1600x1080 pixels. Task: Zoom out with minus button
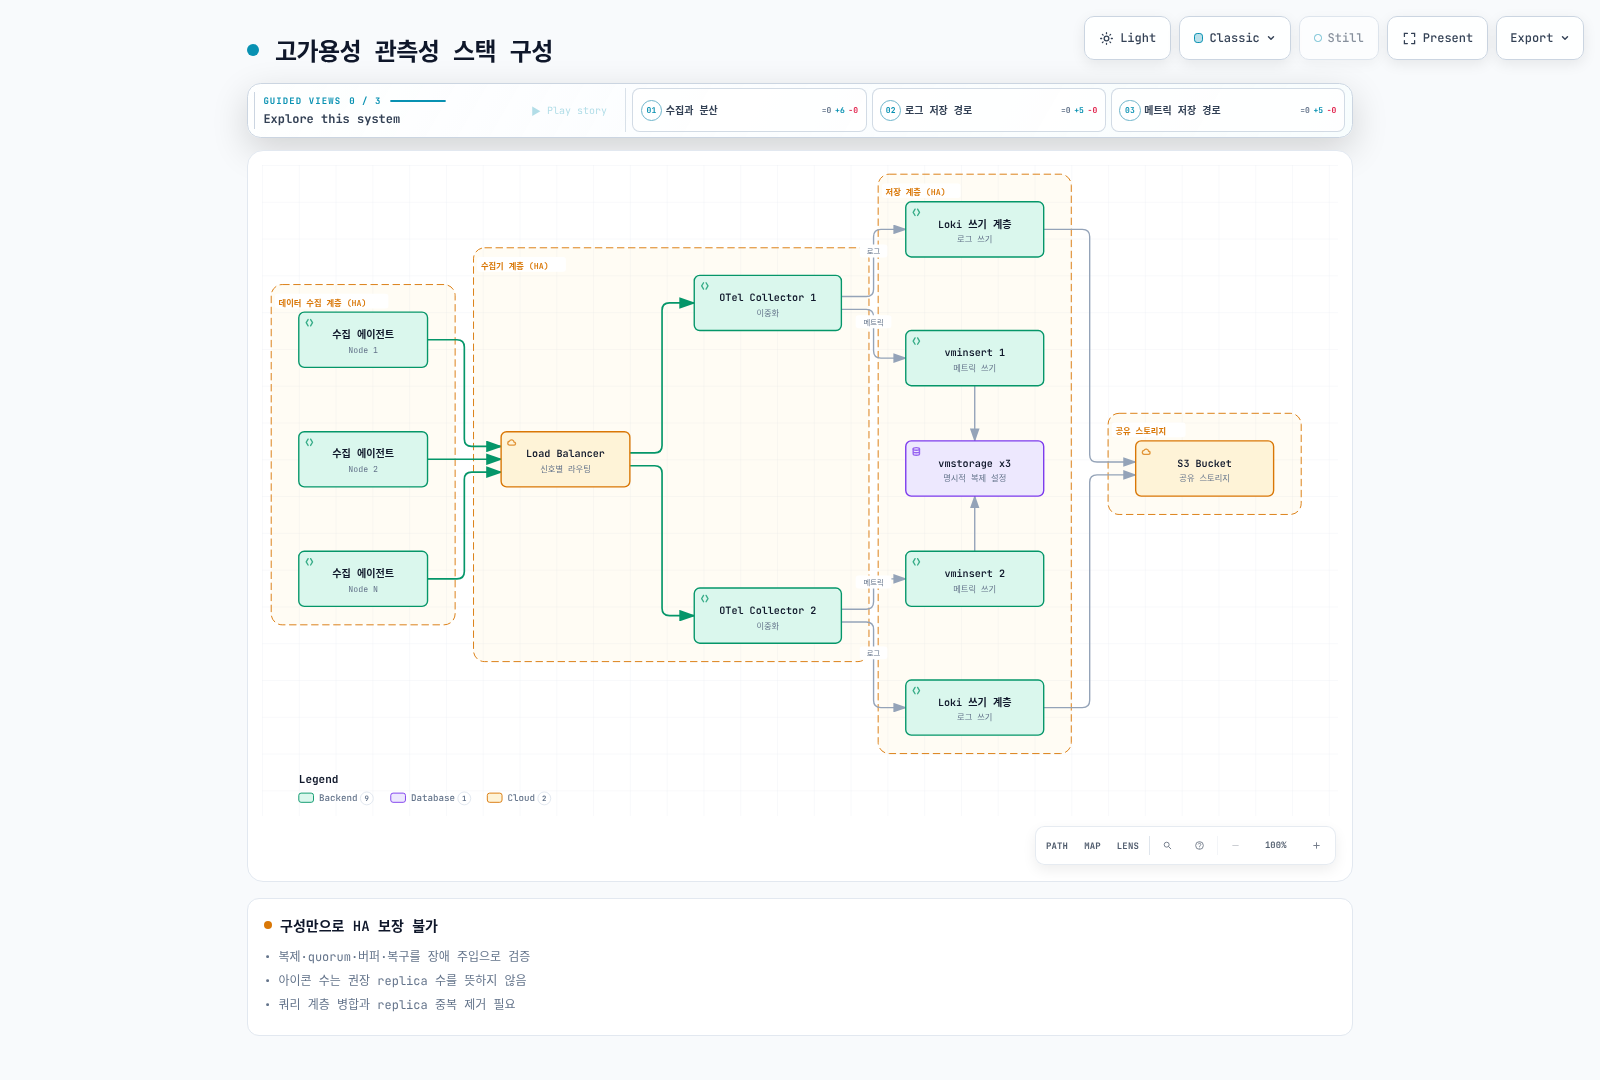[1236, 846]
